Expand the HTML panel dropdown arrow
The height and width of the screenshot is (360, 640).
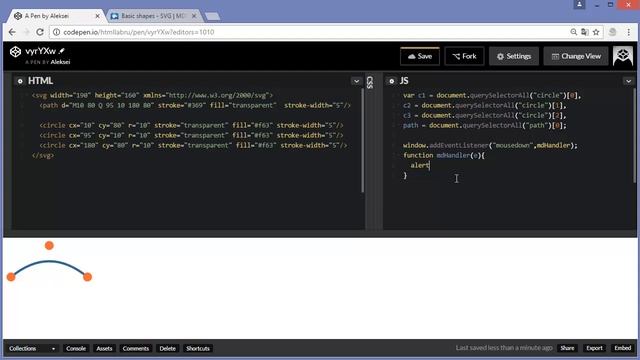point(356,81)
